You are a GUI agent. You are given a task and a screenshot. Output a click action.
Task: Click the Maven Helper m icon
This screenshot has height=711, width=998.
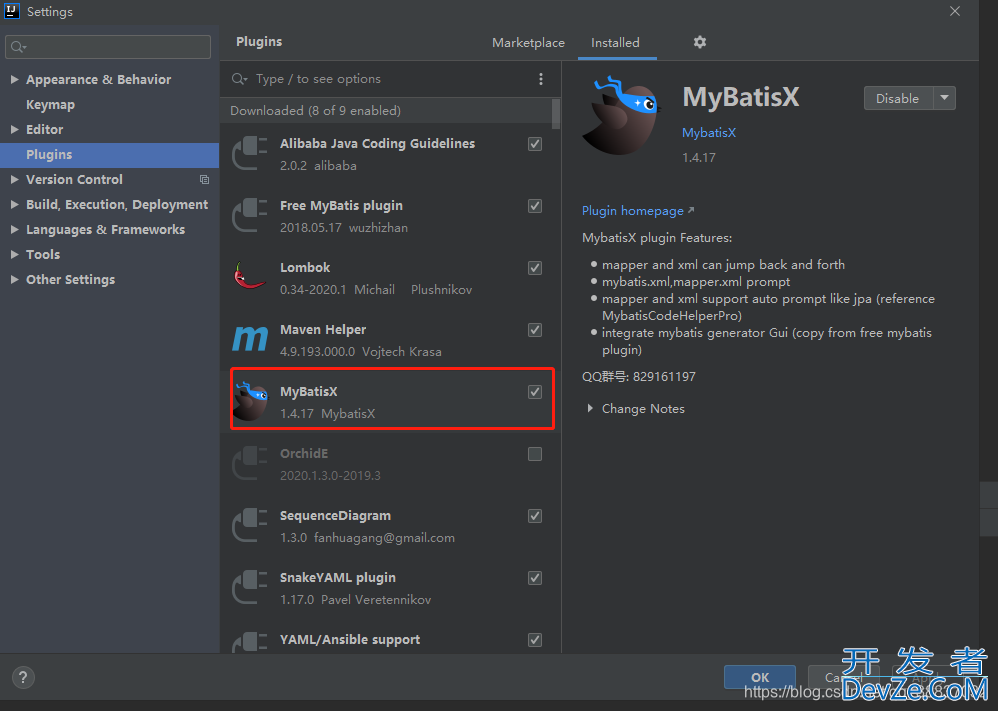[x=250, y=339]
